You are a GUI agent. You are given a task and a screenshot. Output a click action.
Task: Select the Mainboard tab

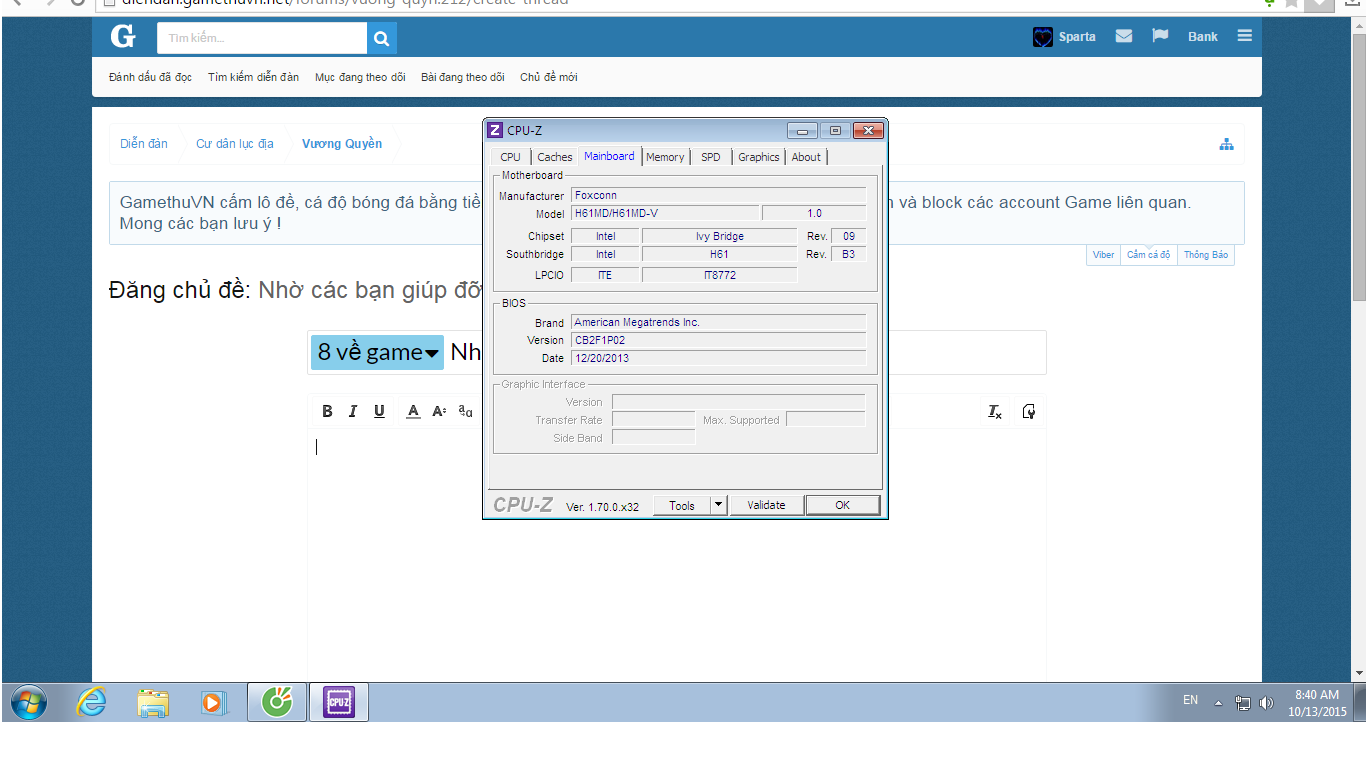[x=609, y=156]
